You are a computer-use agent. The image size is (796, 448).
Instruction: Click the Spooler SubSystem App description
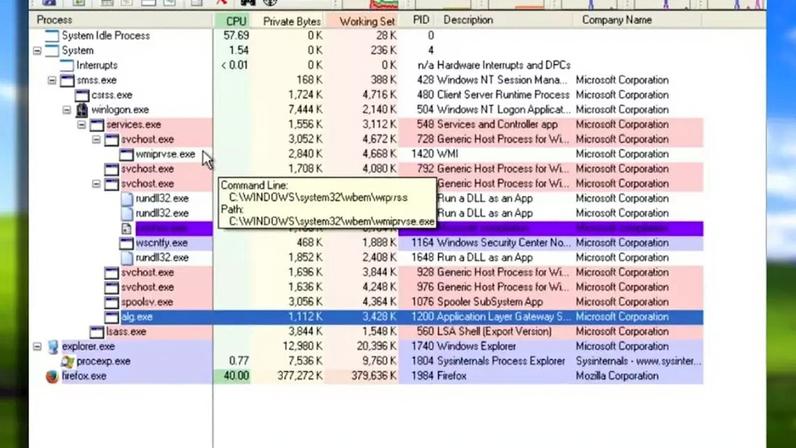pyautogui.click(x=489, y=302)
